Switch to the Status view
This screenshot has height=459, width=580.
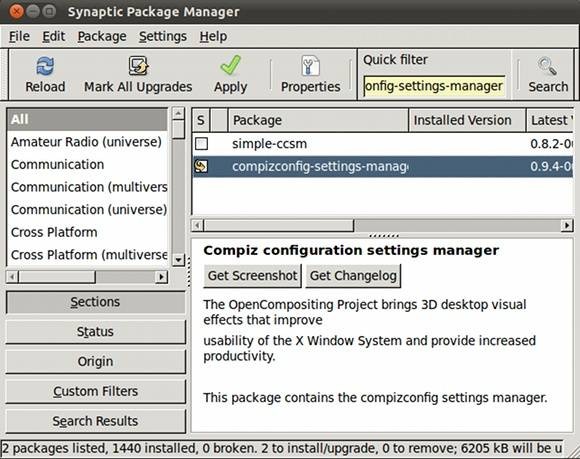(95, 332)
